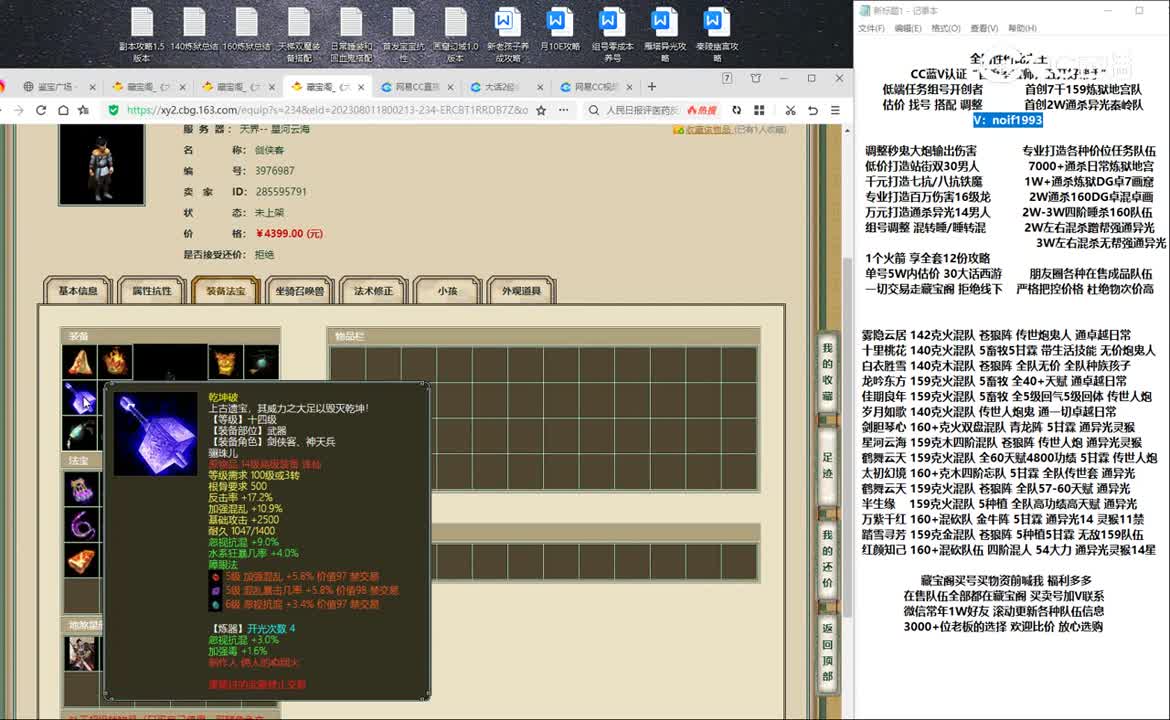Select the hat equipment icon

[x=80, y=362]
